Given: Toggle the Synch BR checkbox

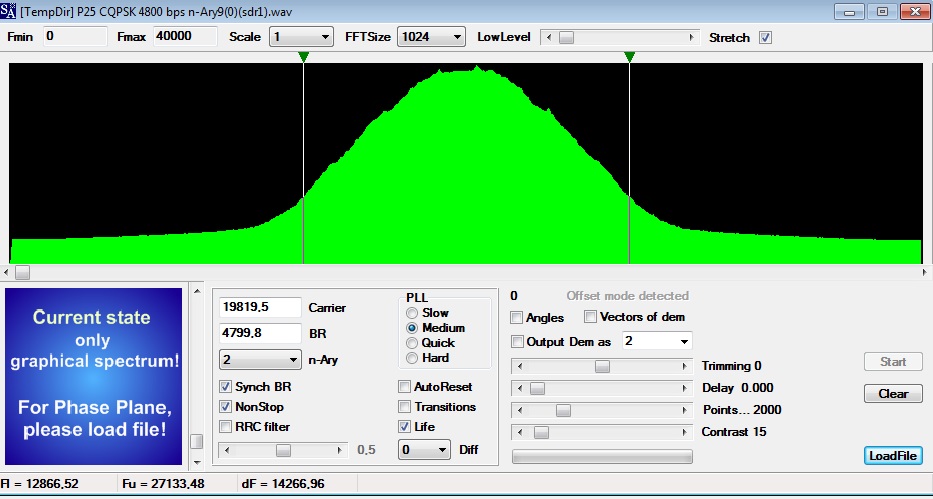Looking at the screenshot, I should click(226, 387).
